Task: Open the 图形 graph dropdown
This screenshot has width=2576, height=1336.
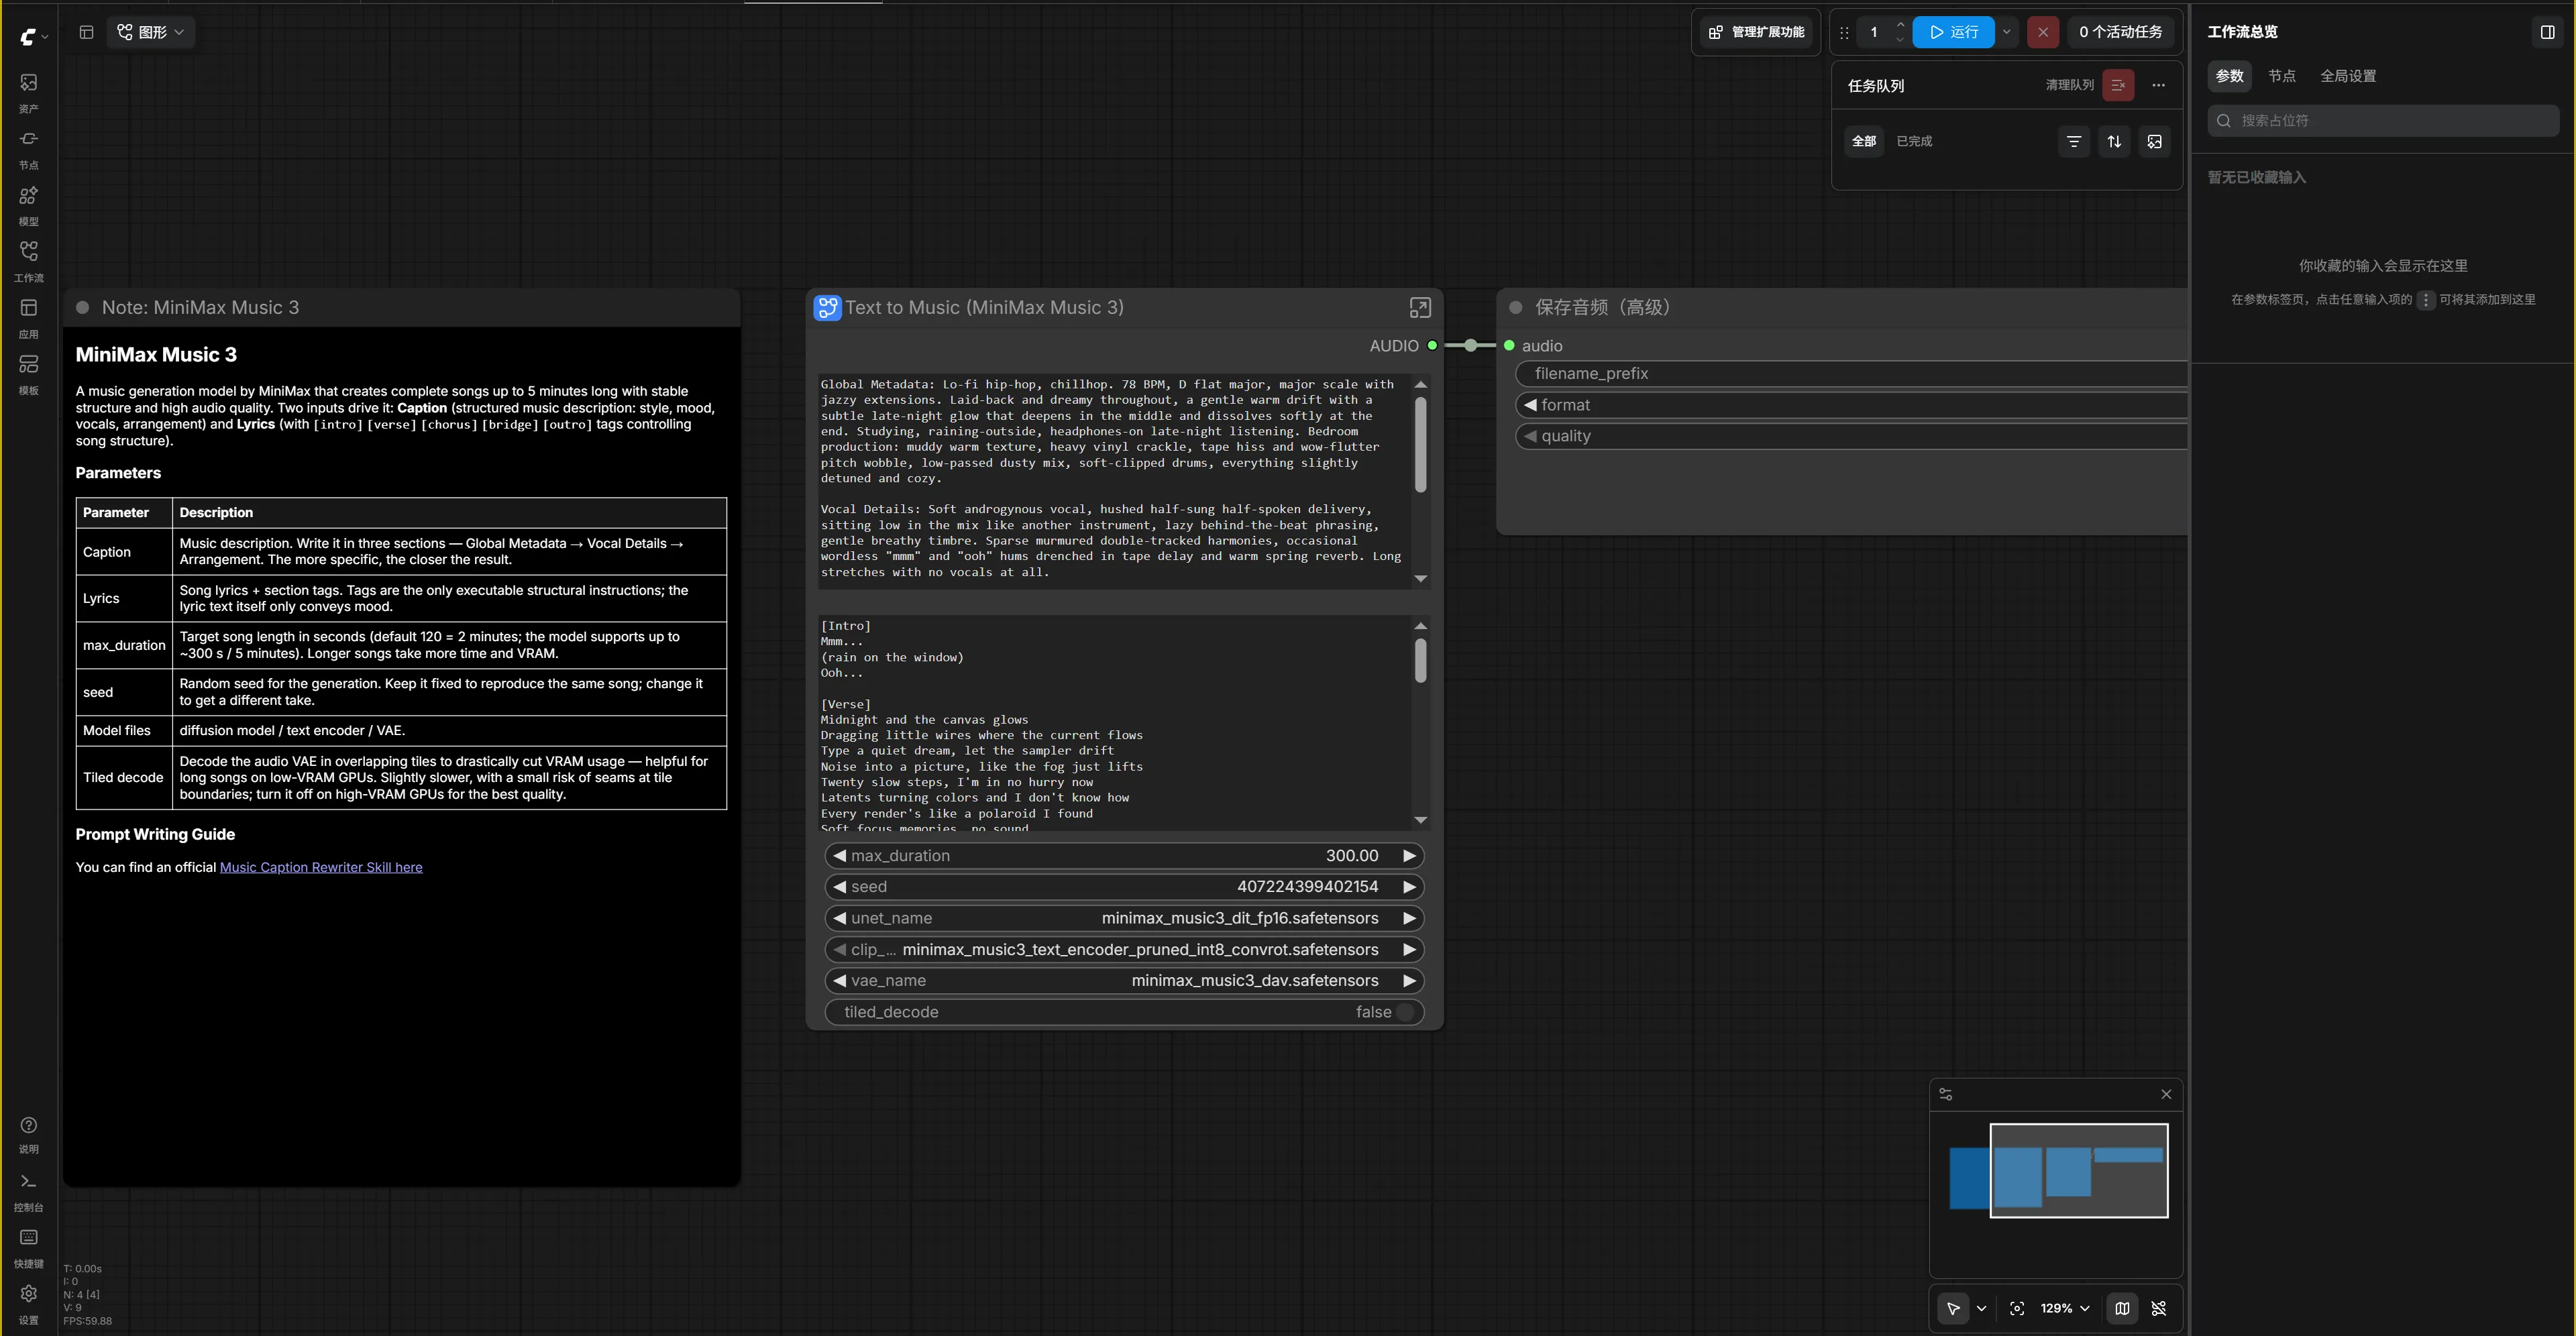Action: coord(150,32)
